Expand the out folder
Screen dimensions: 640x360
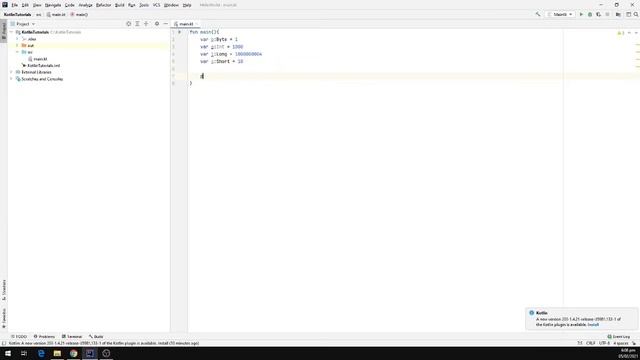coord(18,45)
